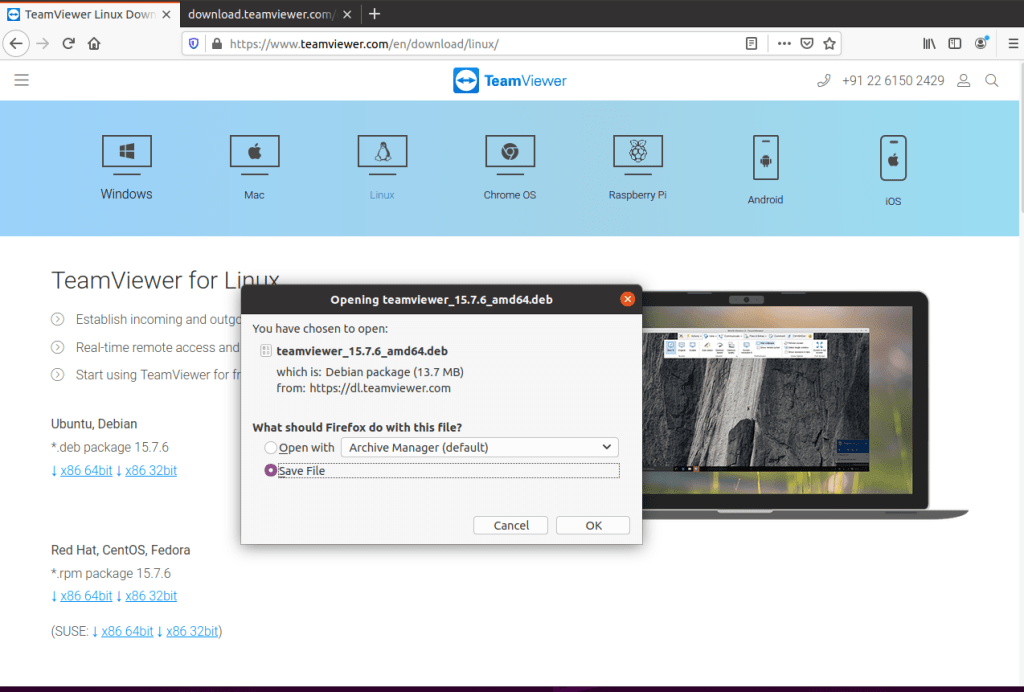Open page actions three-dot menu
This screenshot has width=1024, height=692.
click(784, 44)
